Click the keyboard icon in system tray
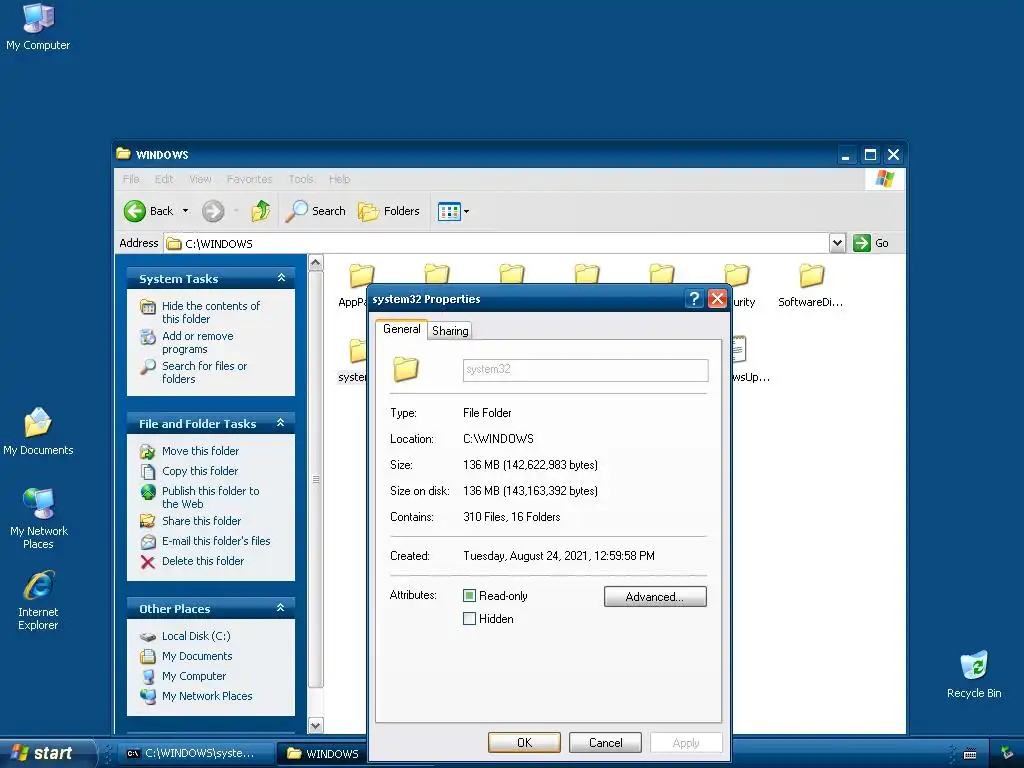This screenshot has width=1024, height=768. pos(970,754)
